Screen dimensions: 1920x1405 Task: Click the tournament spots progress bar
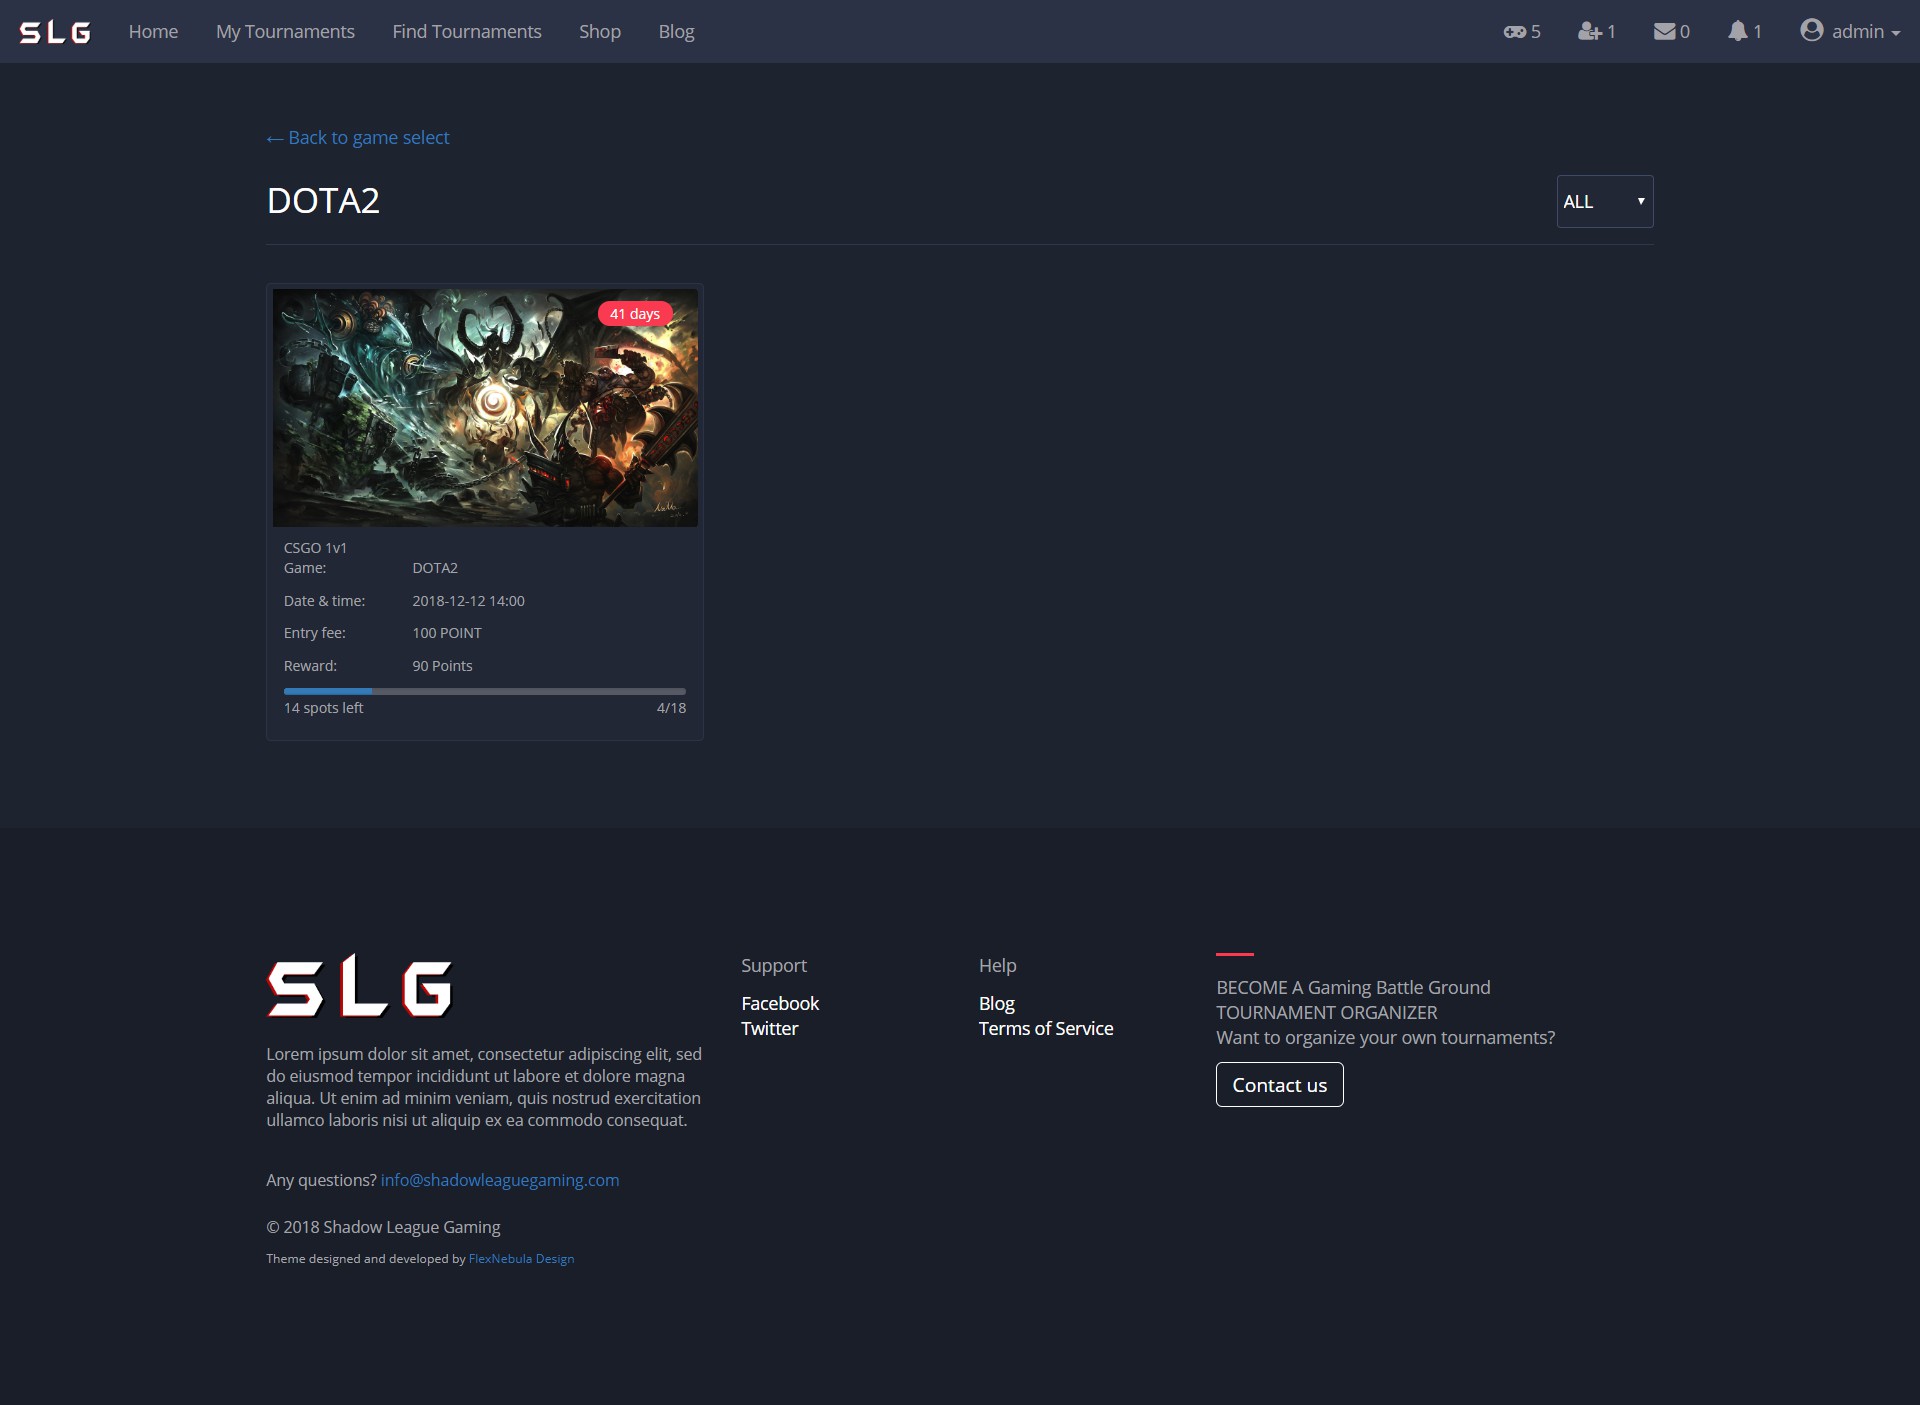coord(485,691)
